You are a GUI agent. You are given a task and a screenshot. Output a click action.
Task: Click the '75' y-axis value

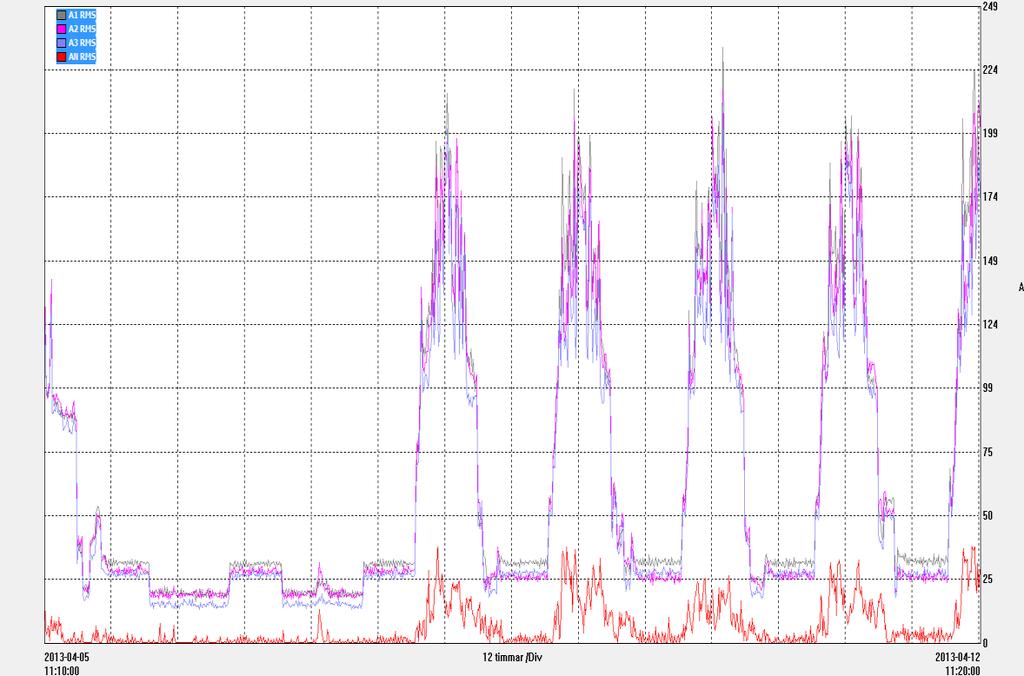(x=987, y=452)
